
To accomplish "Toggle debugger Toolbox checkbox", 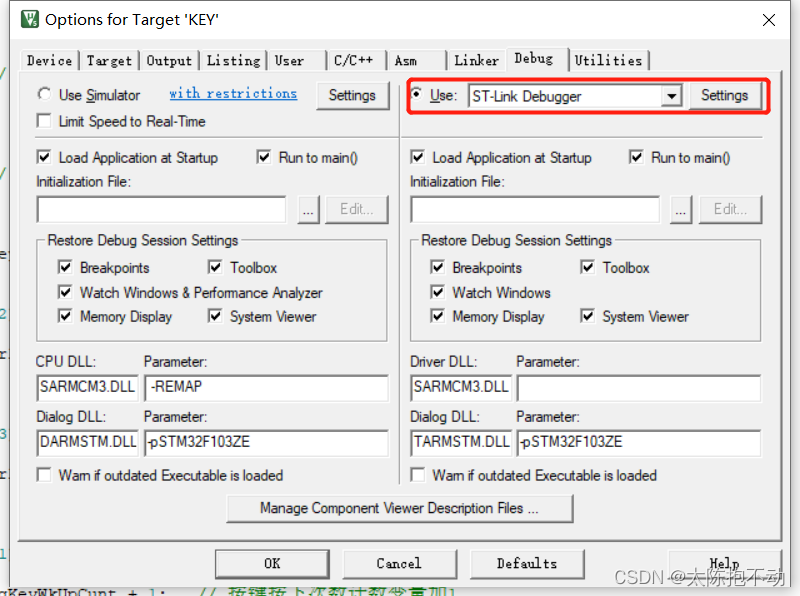I will pyautogui.click(x=588, y=267).
